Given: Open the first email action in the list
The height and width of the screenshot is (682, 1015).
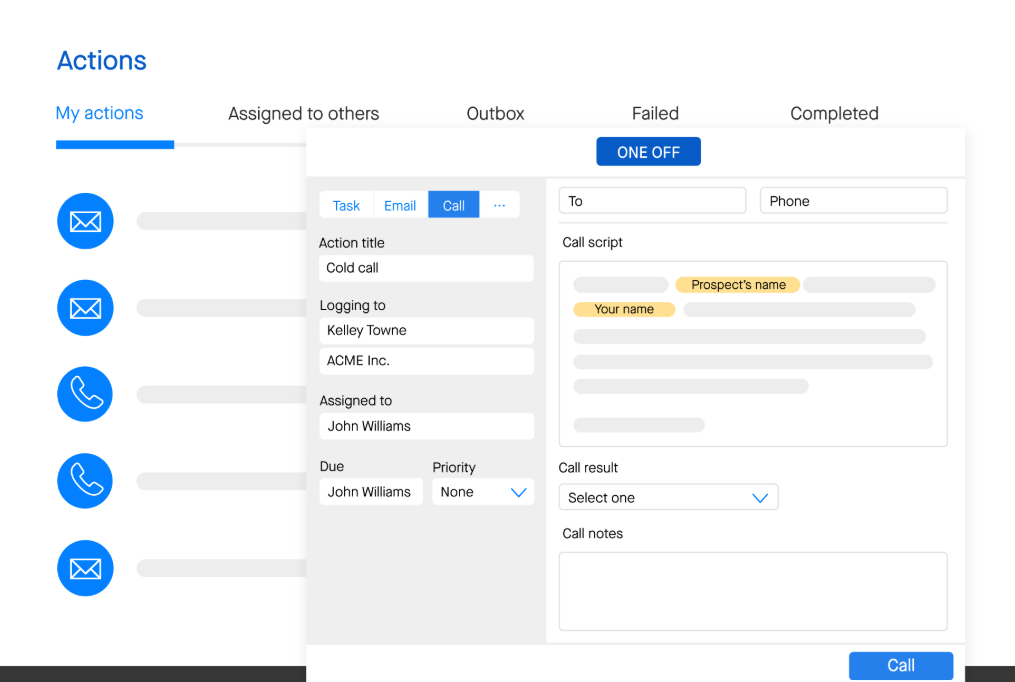Looking at the screenshot, I should click(85, 221).
